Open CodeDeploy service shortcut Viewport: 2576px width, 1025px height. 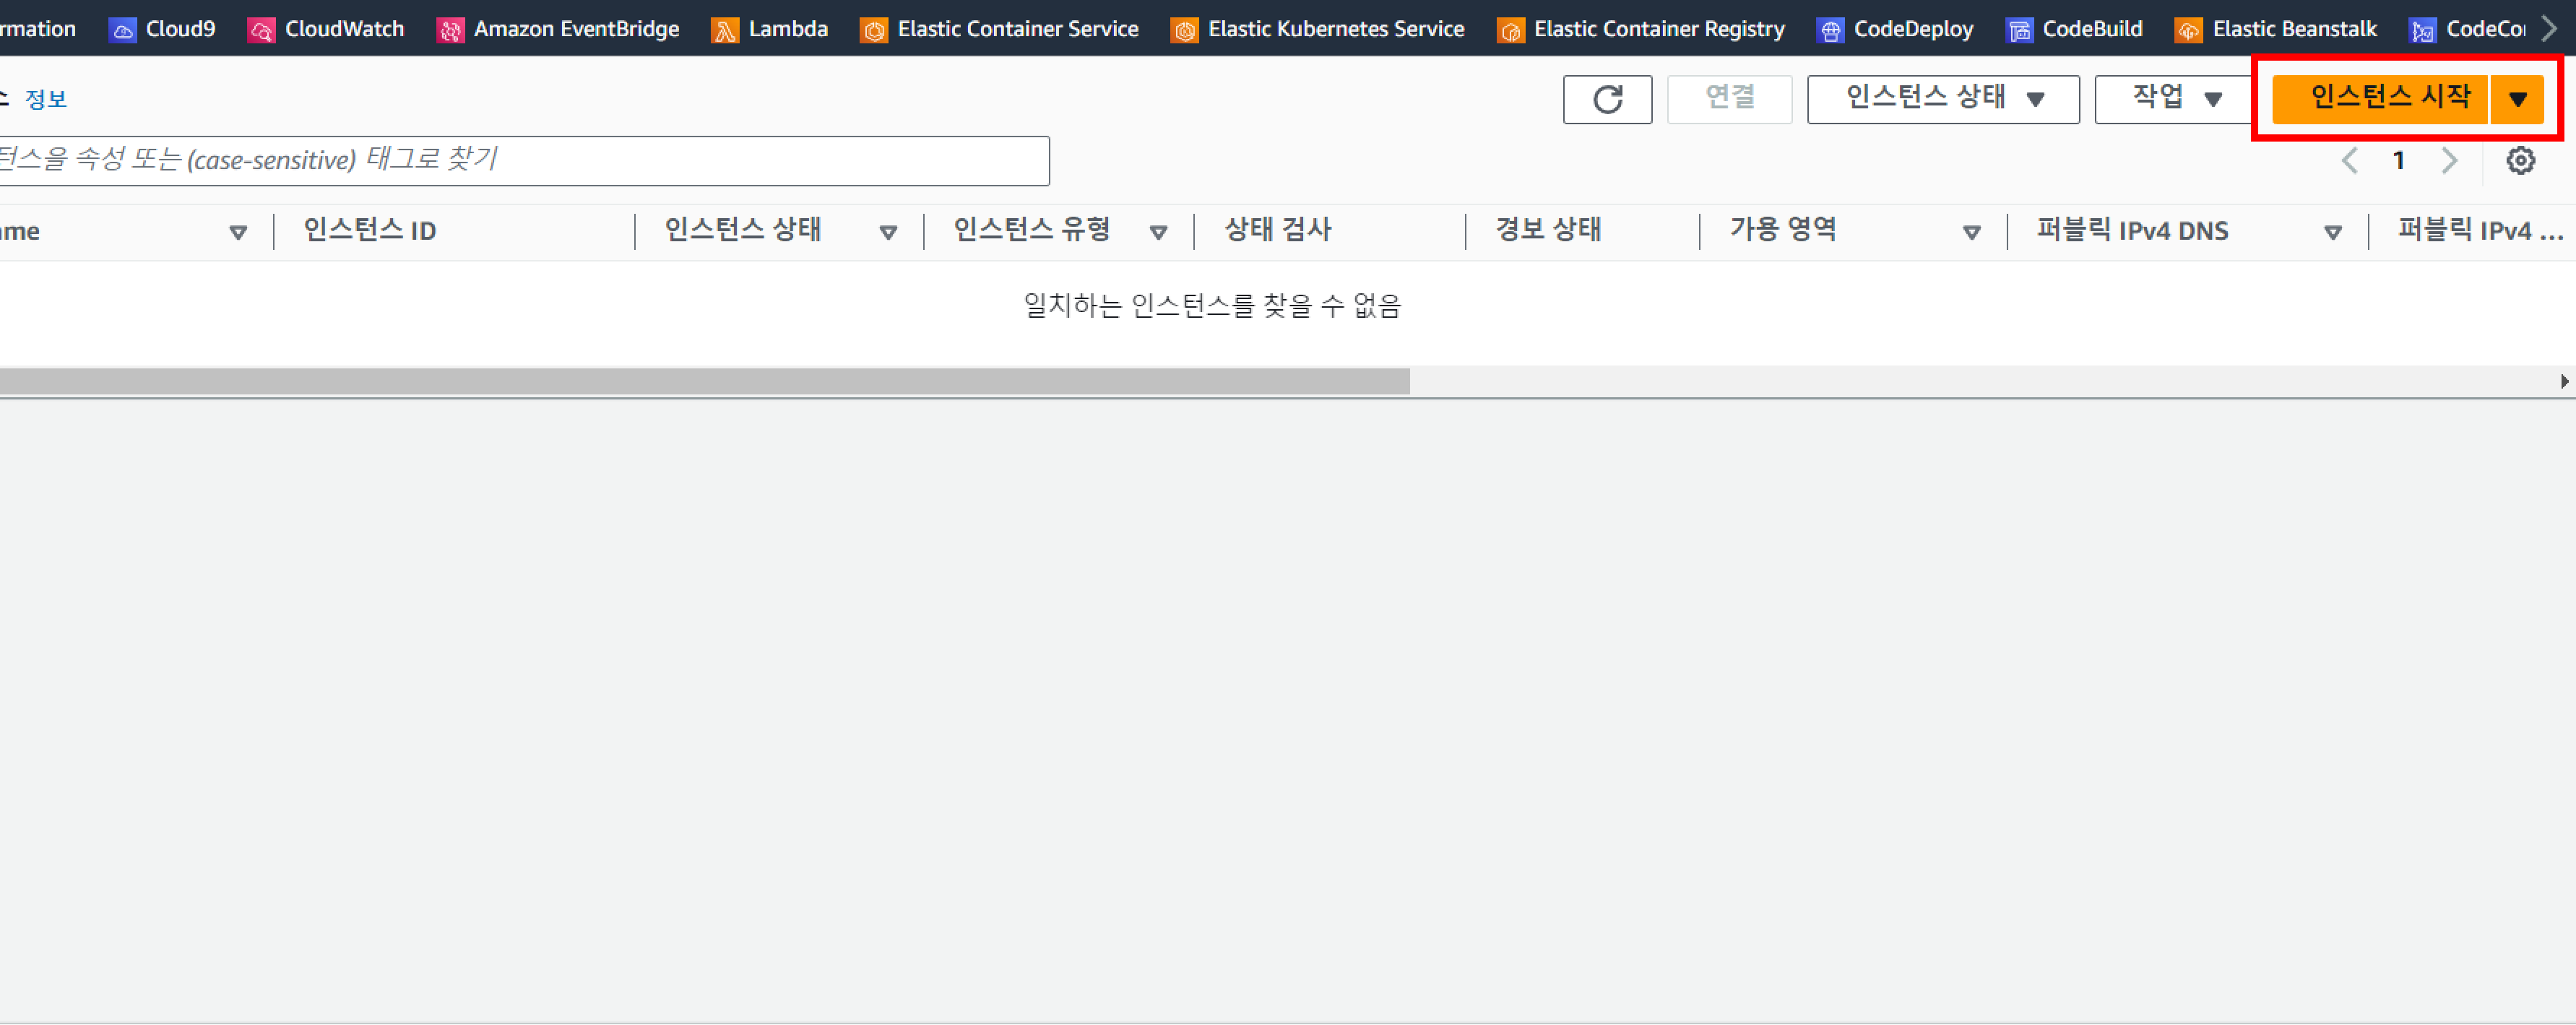[1895, 29]
